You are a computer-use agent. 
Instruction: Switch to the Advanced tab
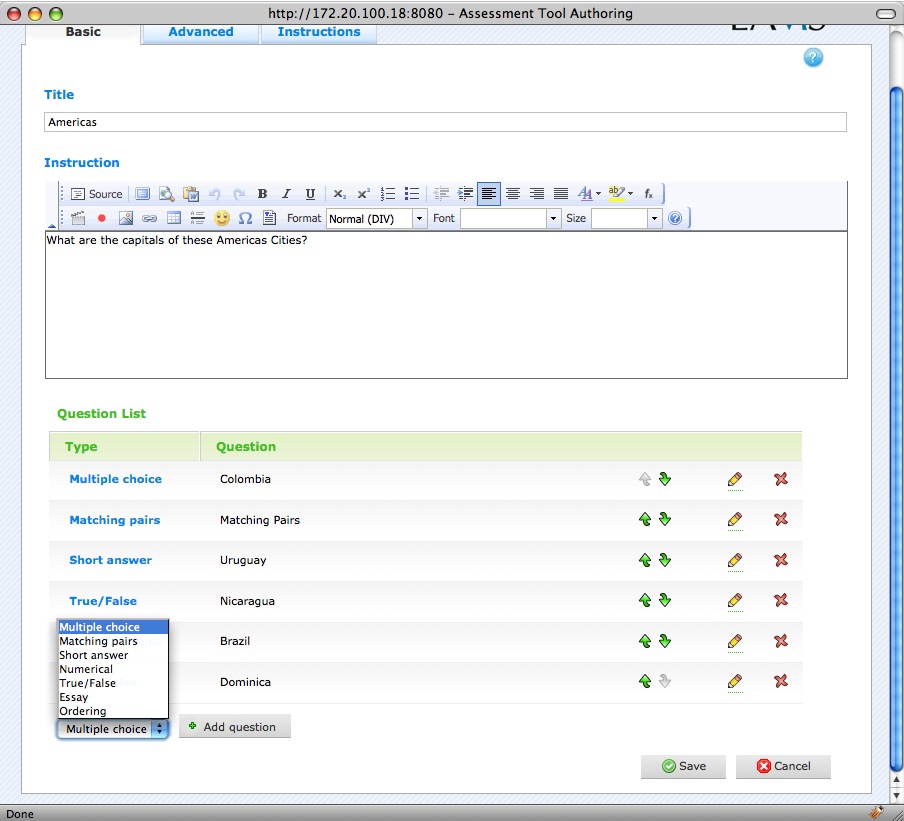pyautogui.click(x=201, y=32)
